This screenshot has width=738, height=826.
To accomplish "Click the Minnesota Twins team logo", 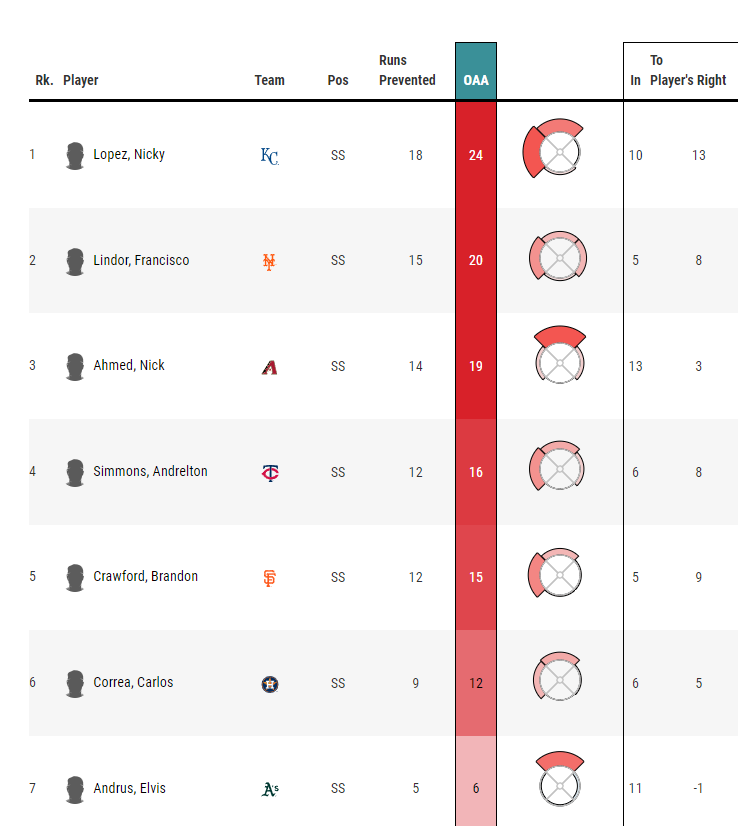I will tap(270, 473).
